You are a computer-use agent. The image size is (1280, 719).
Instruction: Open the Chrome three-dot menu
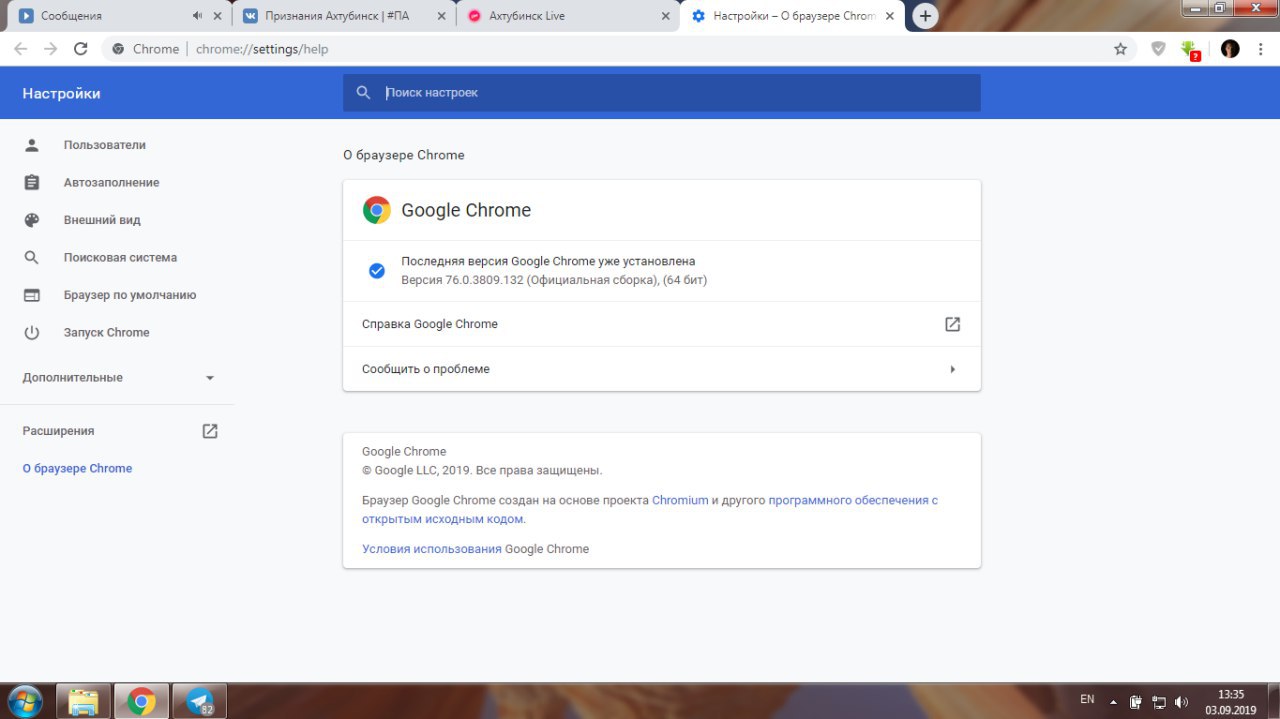point(1260,49)
